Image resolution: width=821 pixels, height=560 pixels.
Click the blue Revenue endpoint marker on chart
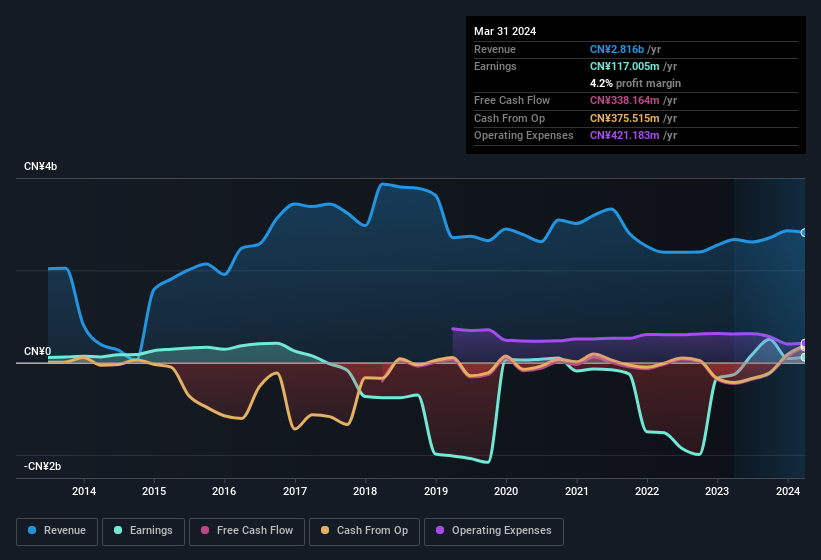pyautogui.click(x=804, y=233)
